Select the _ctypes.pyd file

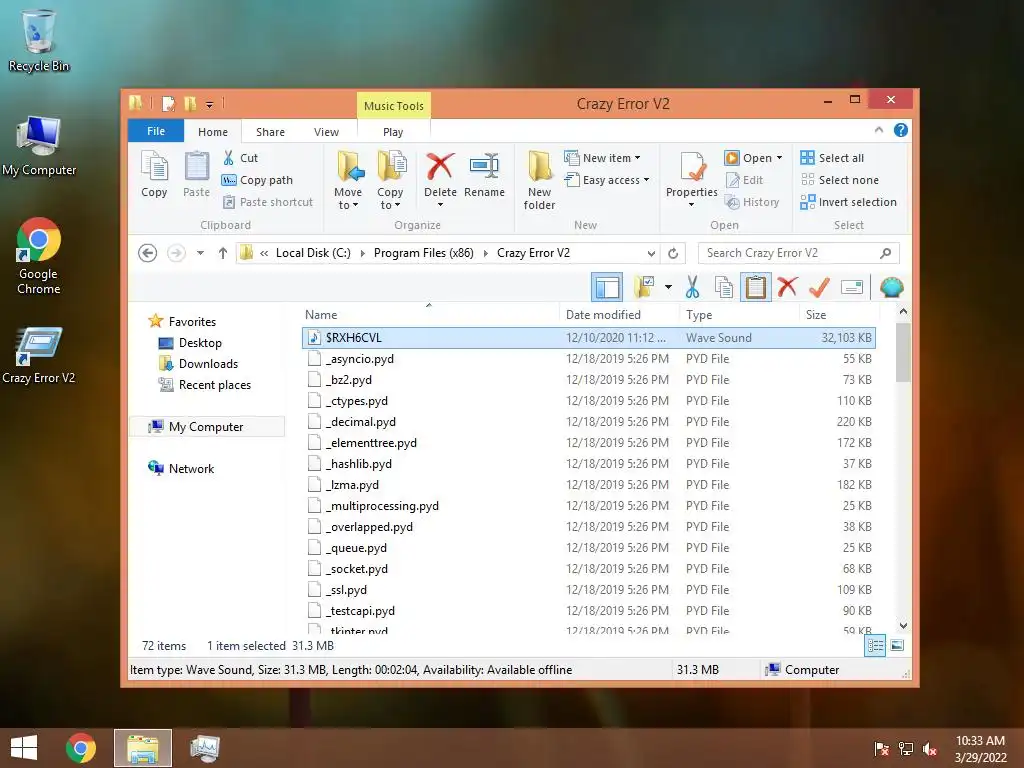coord(588,401)
